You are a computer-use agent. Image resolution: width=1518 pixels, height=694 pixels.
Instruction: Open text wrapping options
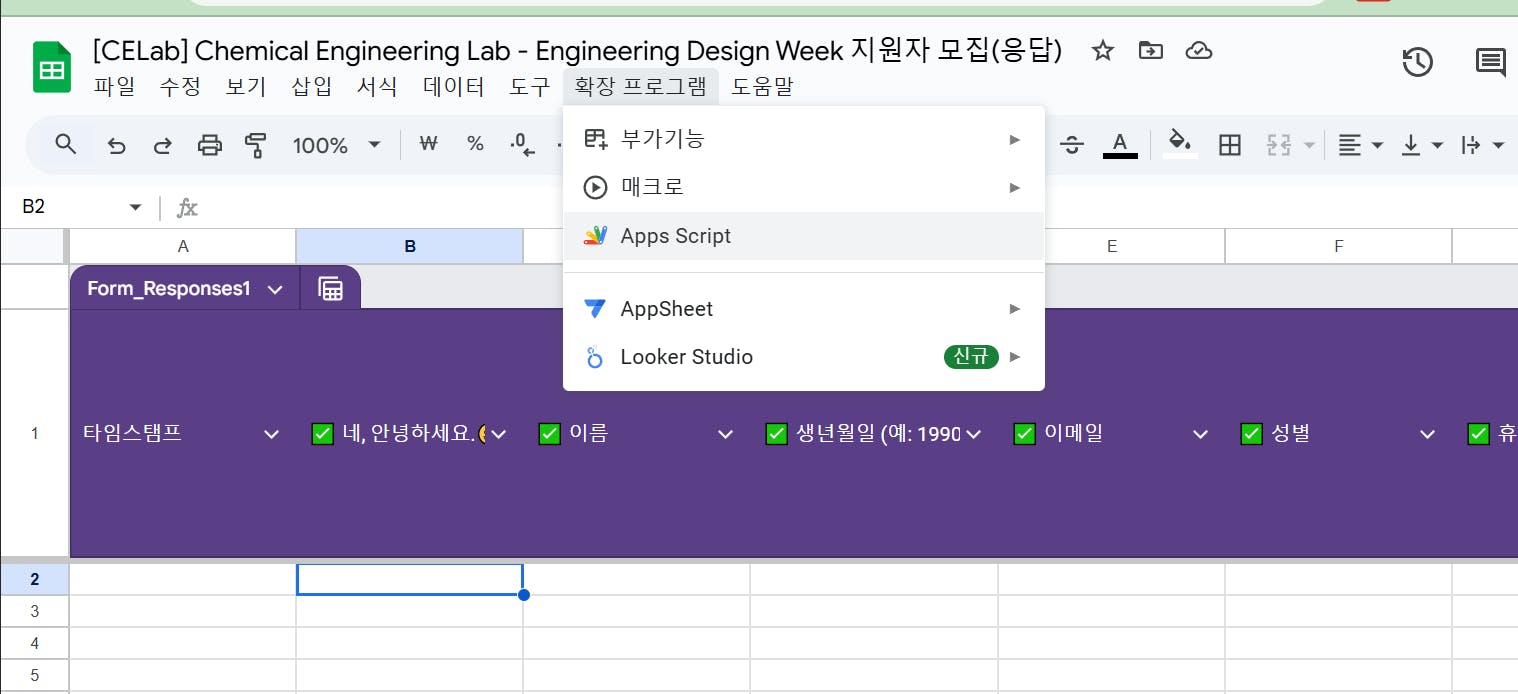coord(1483,145)
